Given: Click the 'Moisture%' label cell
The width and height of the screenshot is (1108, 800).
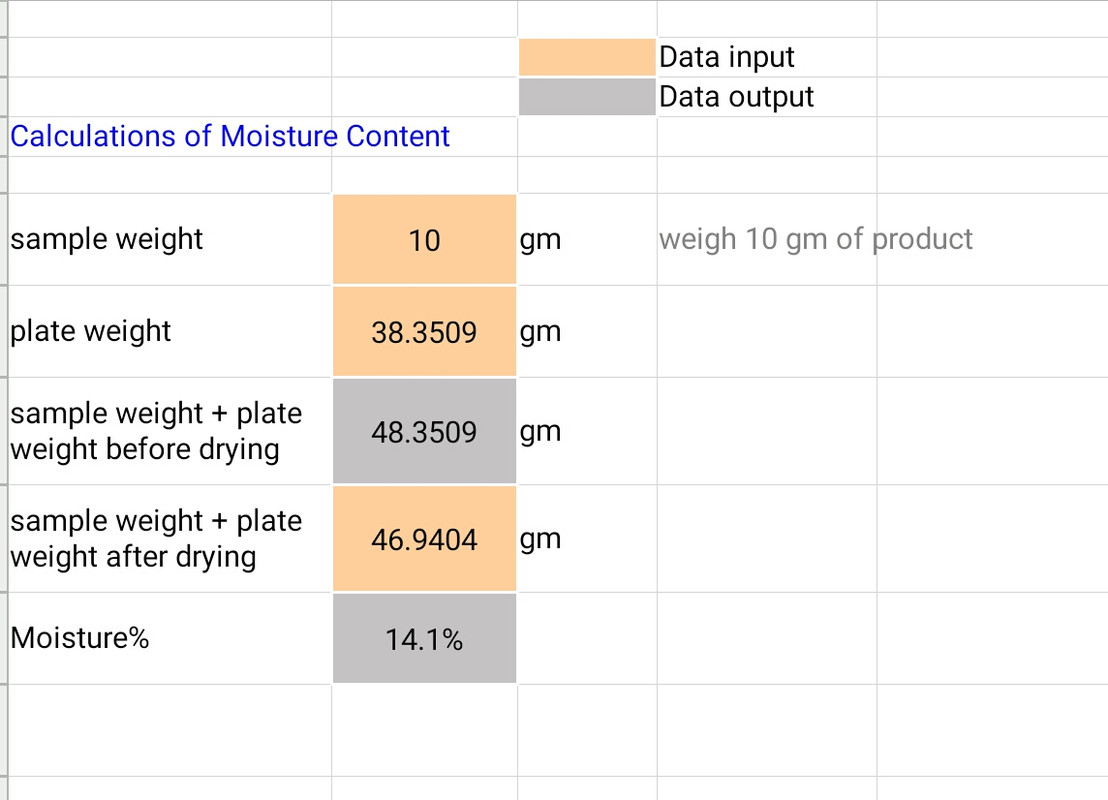Looking at the screenshot, I should click(x=80, y=637).
